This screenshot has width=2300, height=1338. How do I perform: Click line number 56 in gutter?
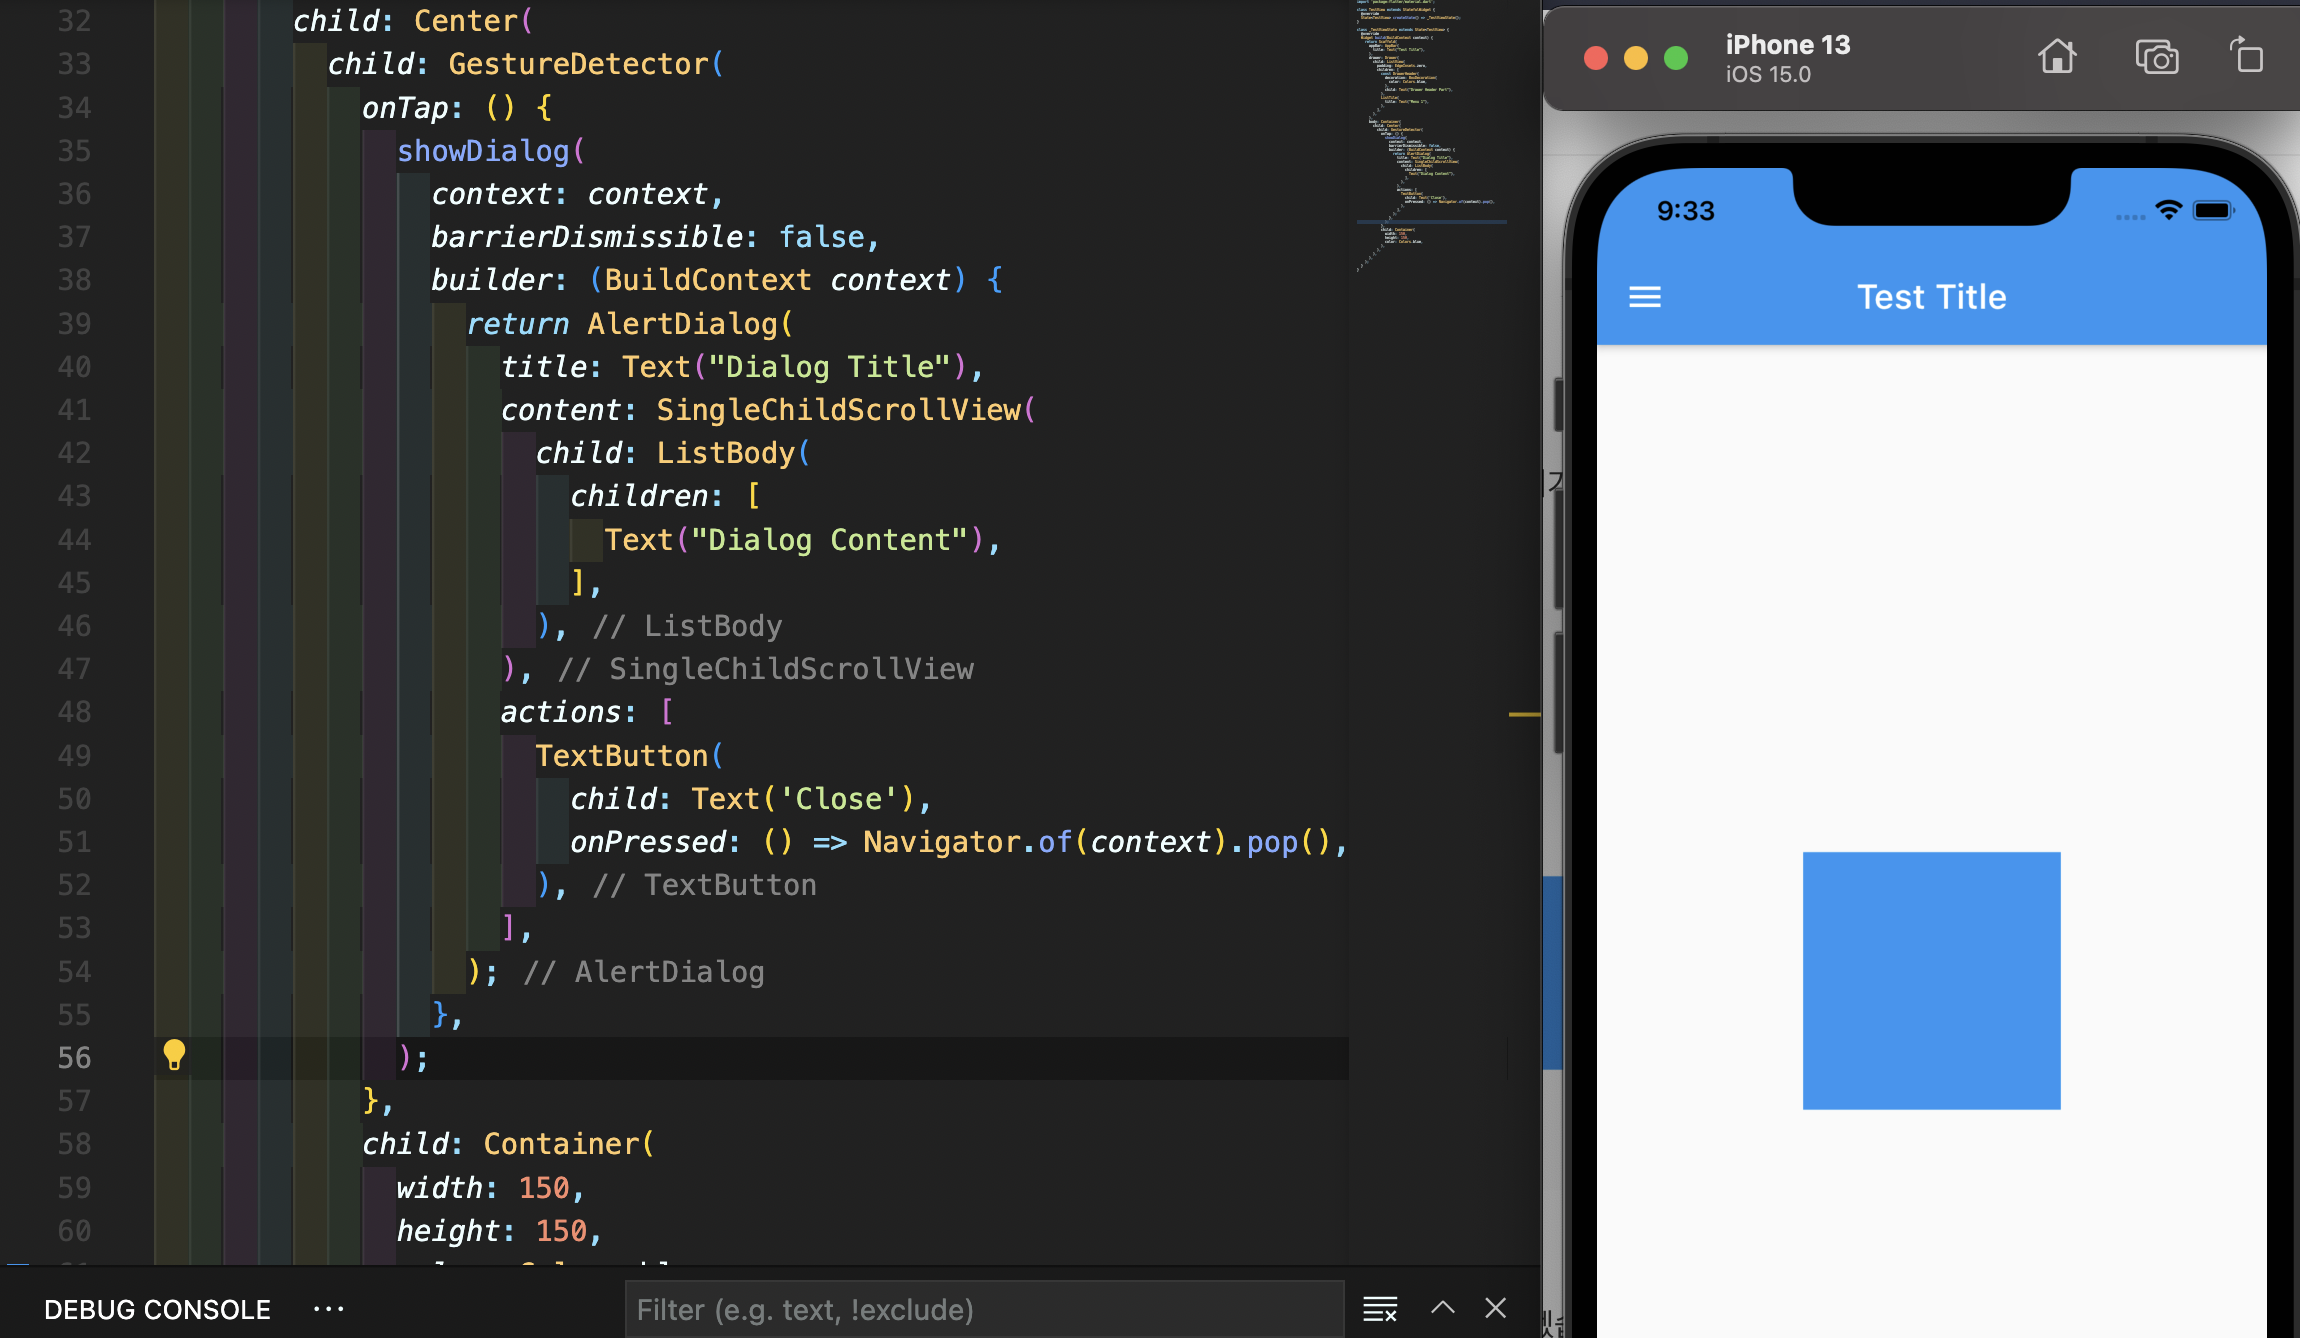[x=74, y=1058]
